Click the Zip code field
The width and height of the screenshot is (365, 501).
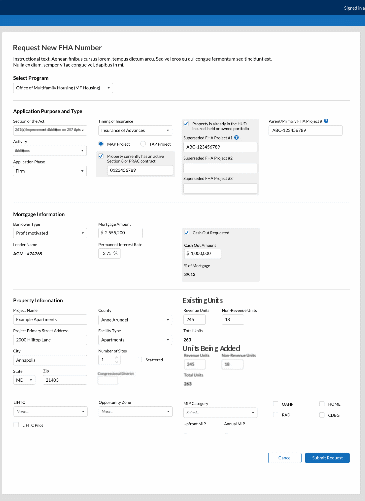(x=65, y=380)
